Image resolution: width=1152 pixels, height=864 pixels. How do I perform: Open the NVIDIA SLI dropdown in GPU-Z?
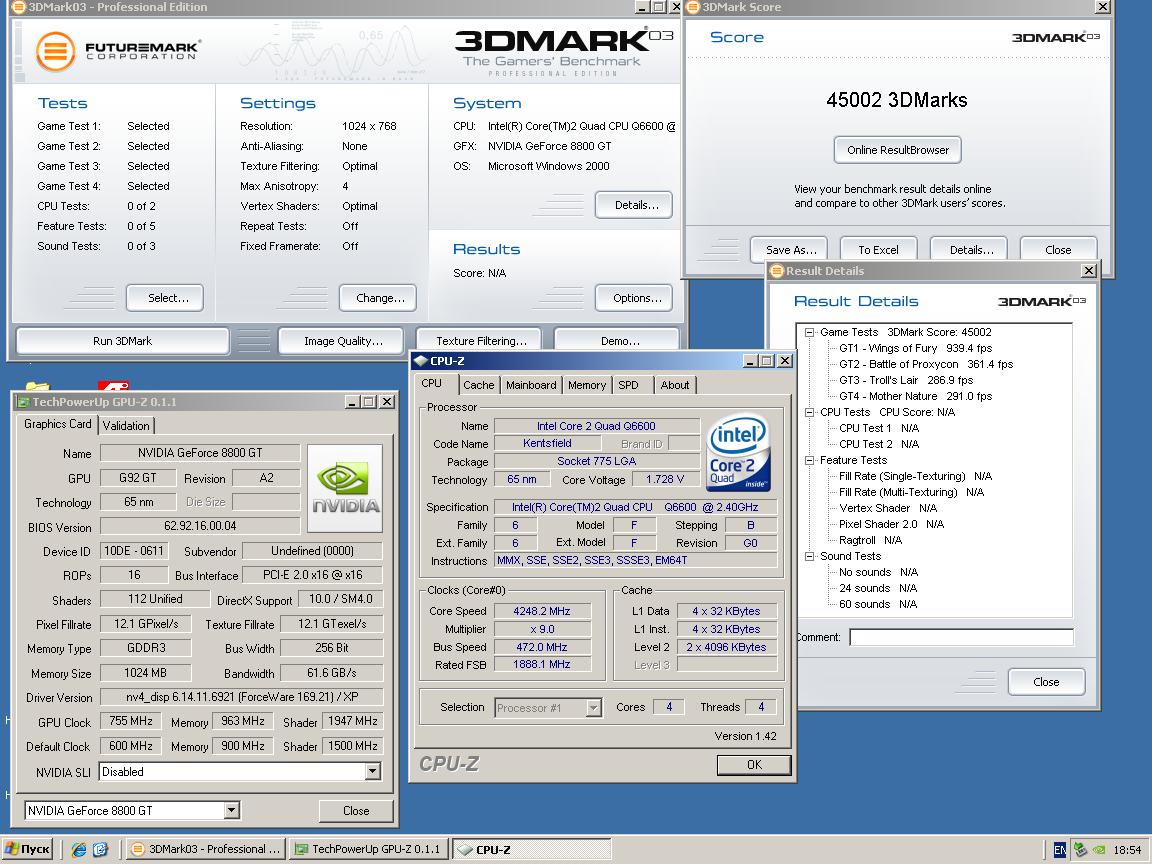(373, 771)
